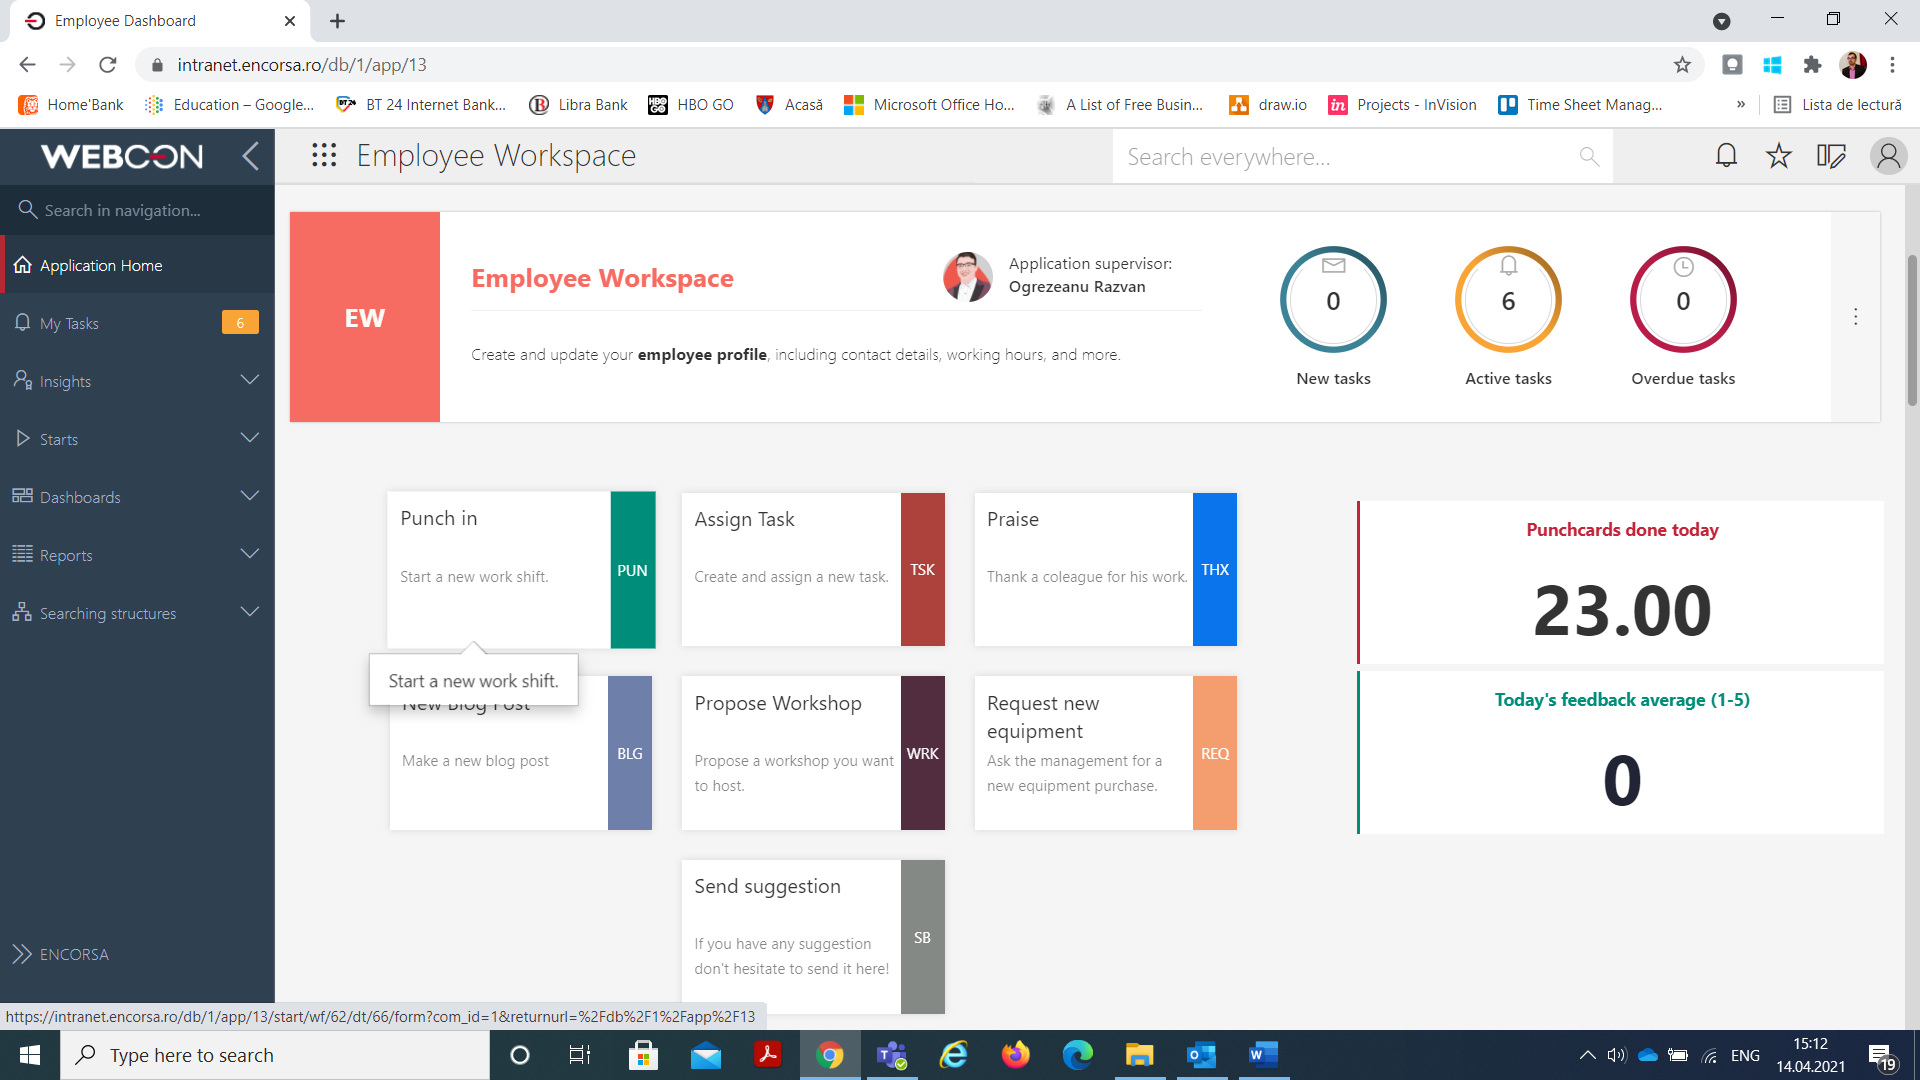The height and width of the screenshot is (1080, 1920).
Task: Click the SB tile on Send suggestion
Action: [x=922, y=937]
